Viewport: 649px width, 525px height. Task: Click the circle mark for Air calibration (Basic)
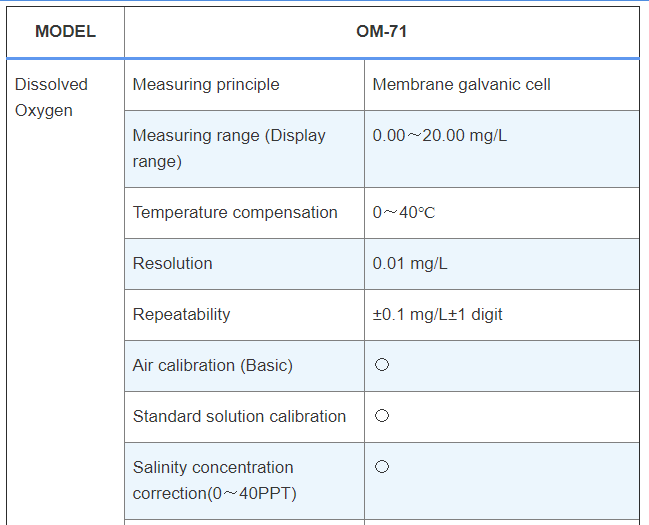(381, 365)
